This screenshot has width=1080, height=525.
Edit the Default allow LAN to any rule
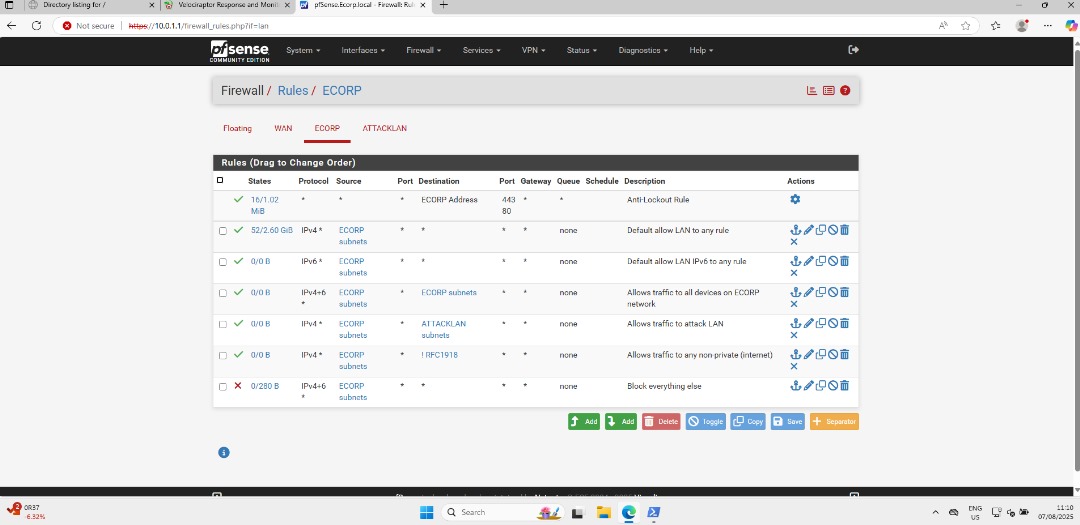[809, 230]
